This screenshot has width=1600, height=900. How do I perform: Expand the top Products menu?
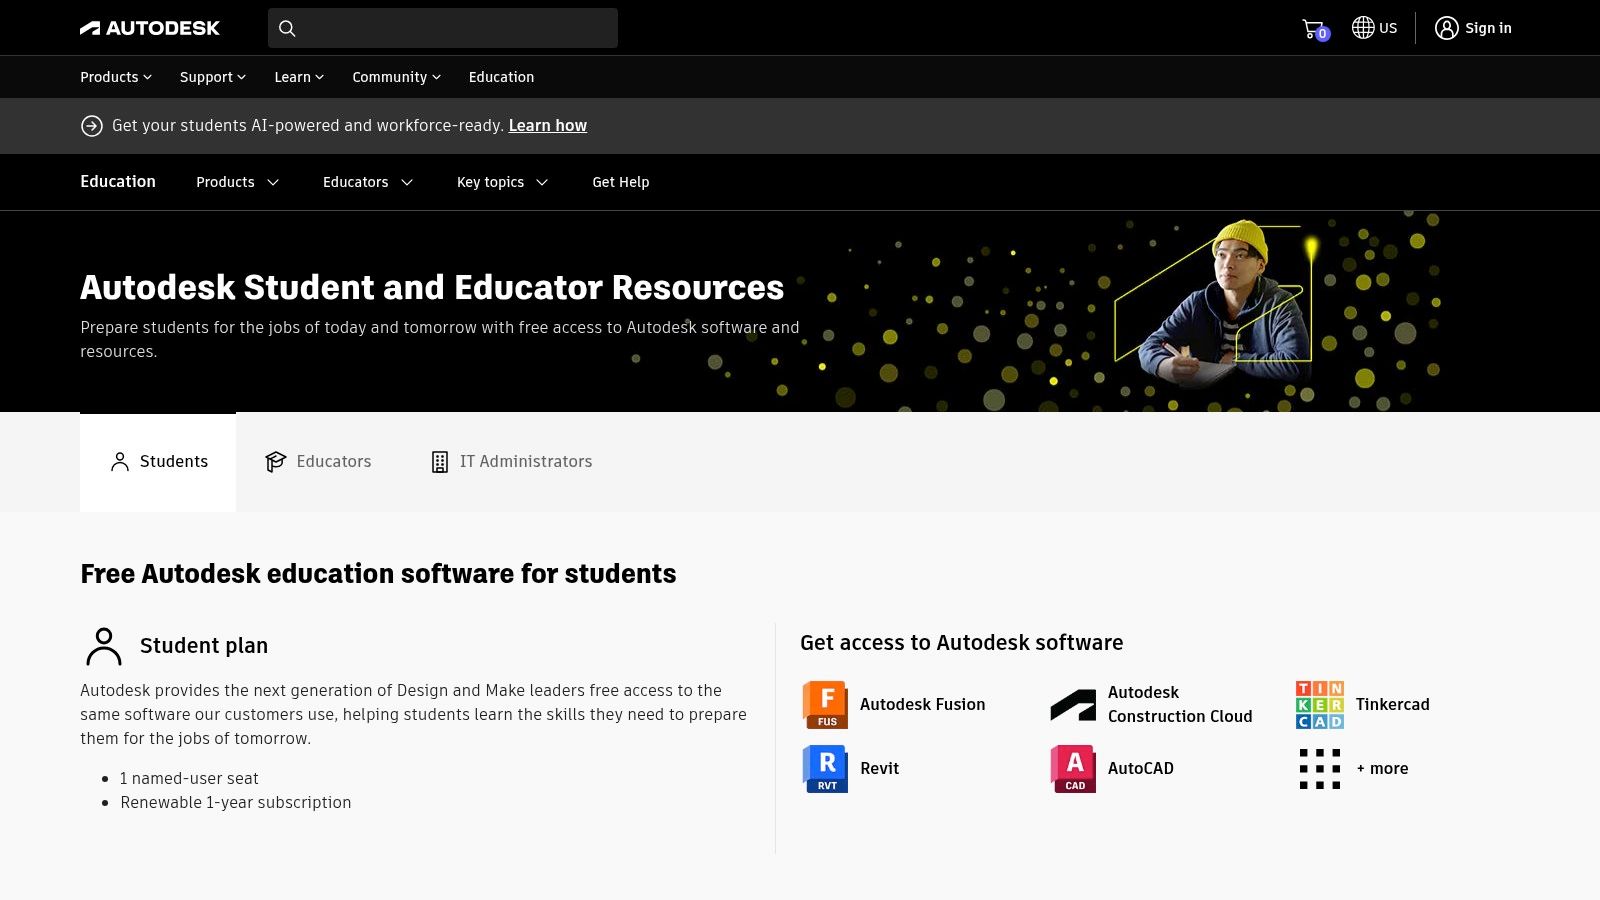[x=116, y=77]
